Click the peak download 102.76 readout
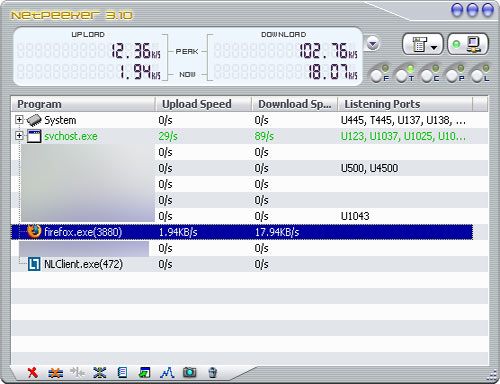 [329, 51]
